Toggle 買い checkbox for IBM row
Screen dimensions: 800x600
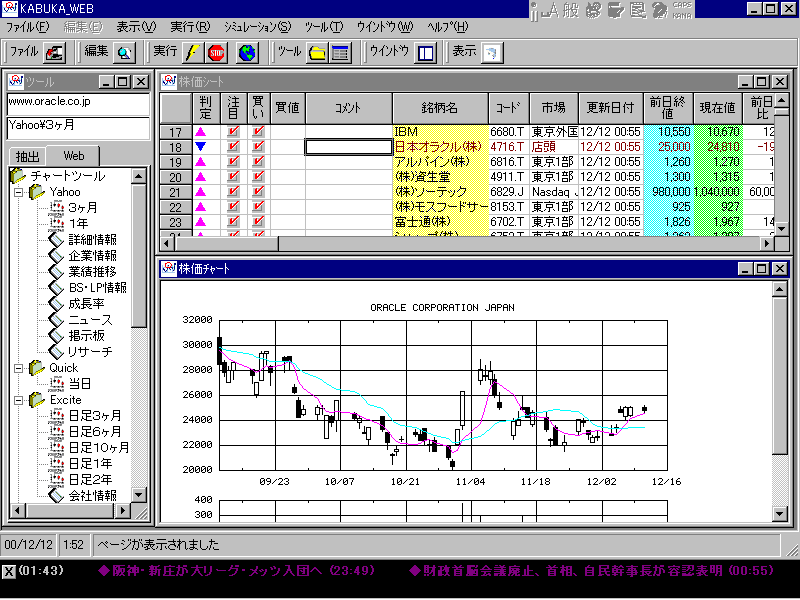258,132
